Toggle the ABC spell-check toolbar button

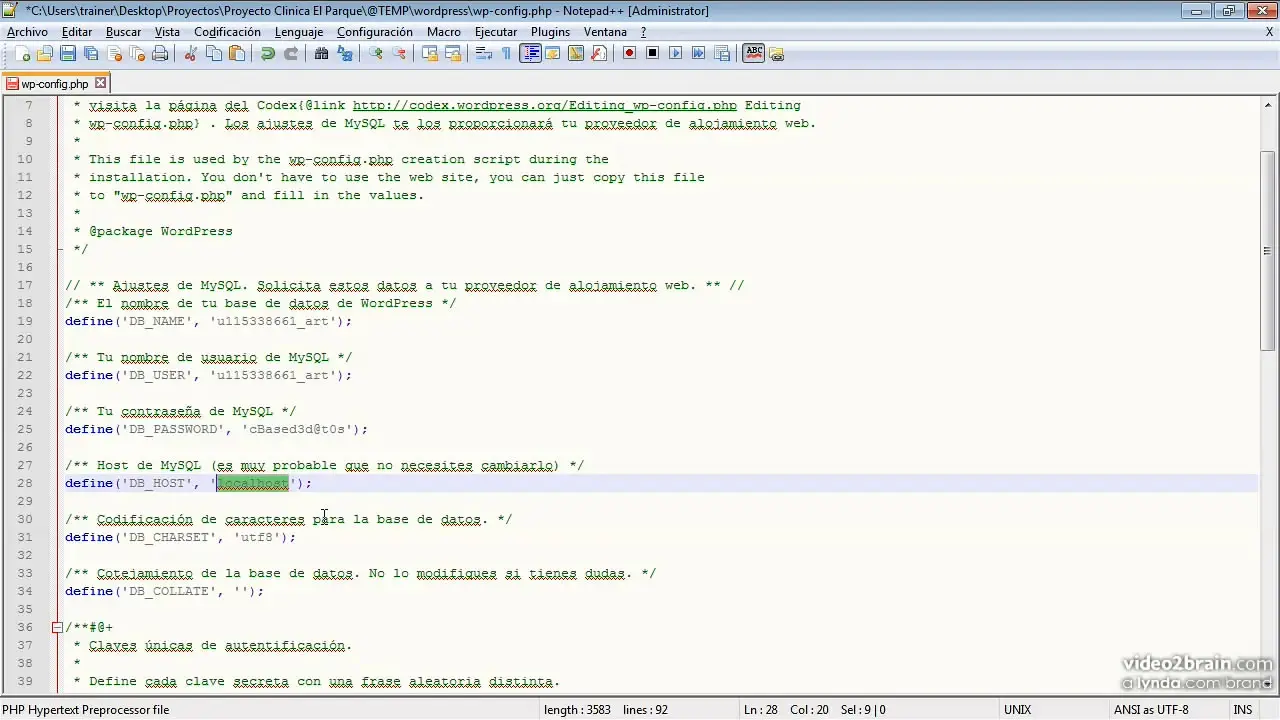click(754, 53)
